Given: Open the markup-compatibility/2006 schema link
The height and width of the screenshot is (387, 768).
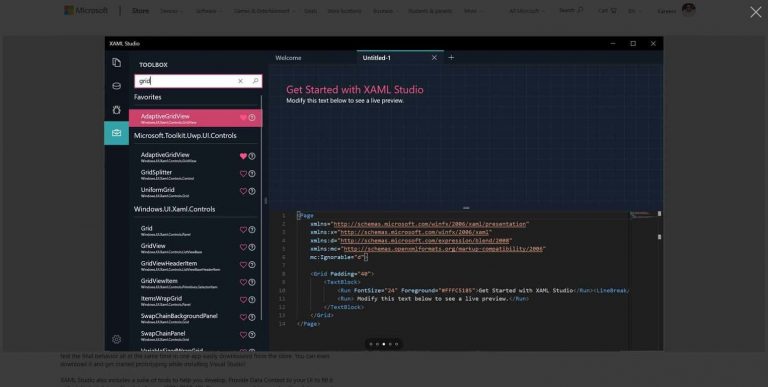Looking at the screenshot, I should [x=443, y=249].
